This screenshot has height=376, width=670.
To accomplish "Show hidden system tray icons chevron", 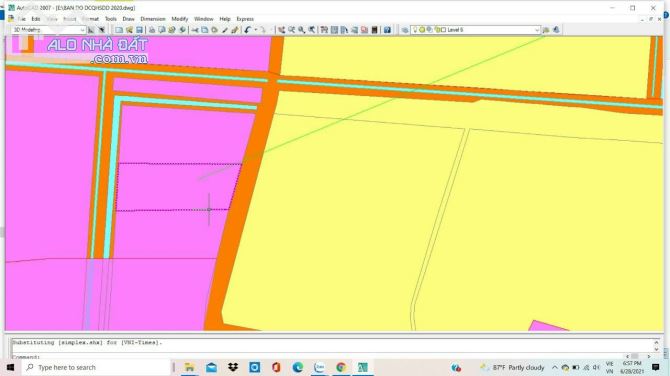I will 555,367.
